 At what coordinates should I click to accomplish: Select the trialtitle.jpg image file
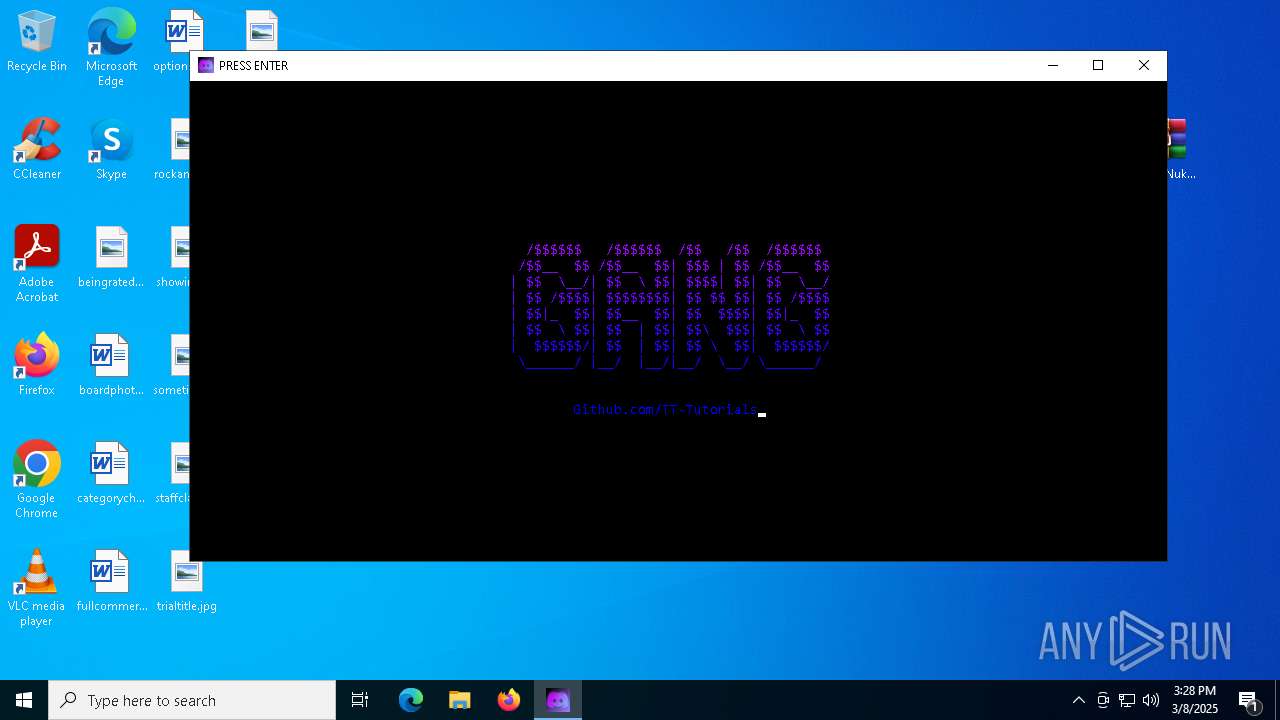pyautogui.click(x=187, y=582)
